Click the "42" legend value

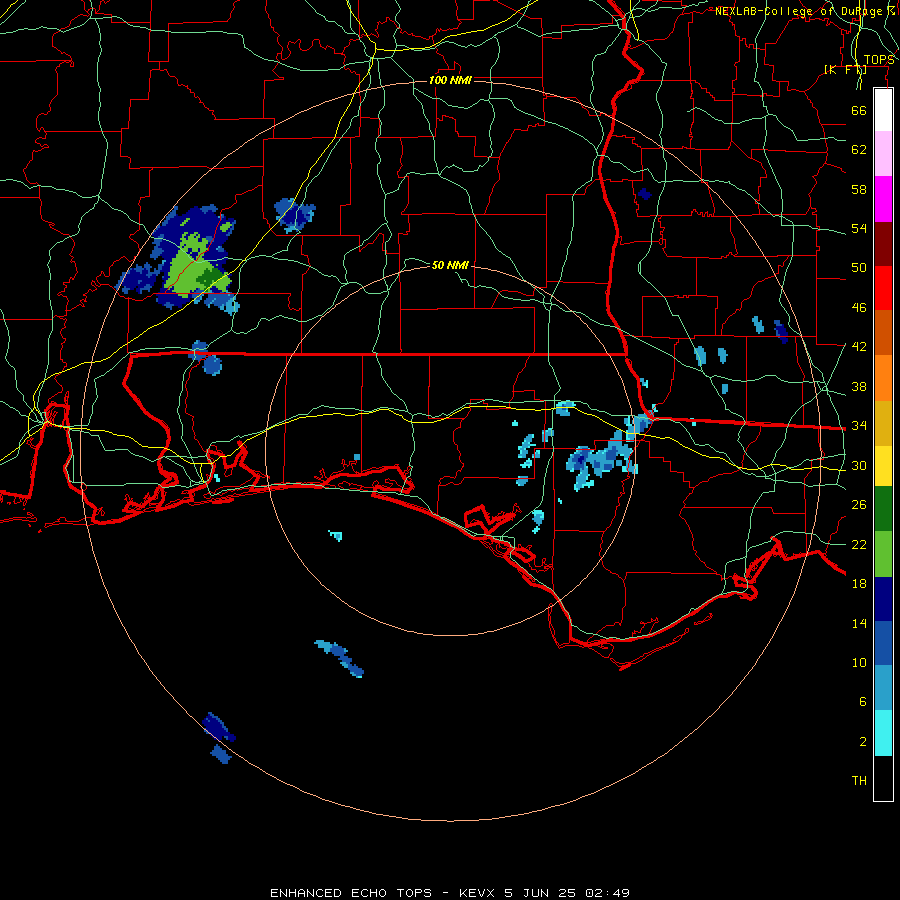[859, 347]
